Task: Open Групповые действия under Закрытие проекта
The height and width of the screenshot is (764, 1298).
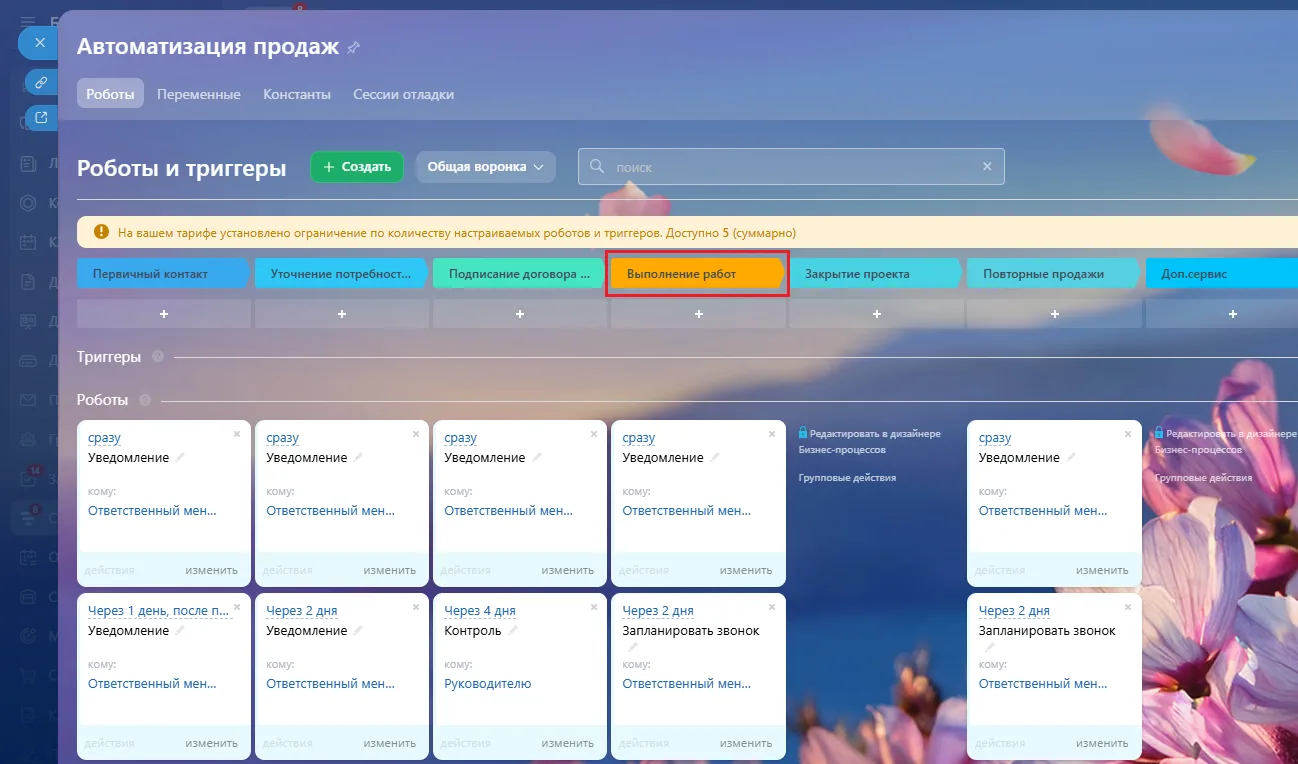Action: (x=847, y=478)
